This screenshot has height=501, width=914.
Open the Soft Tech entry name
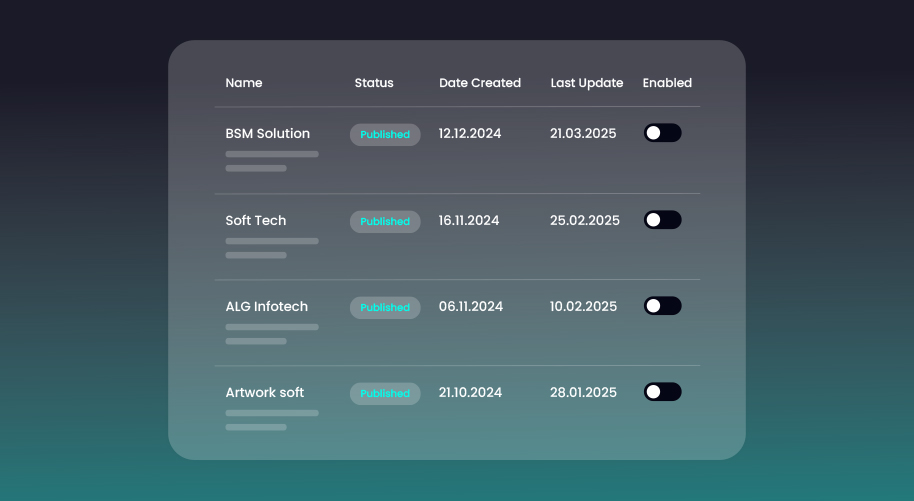point(256,221)
